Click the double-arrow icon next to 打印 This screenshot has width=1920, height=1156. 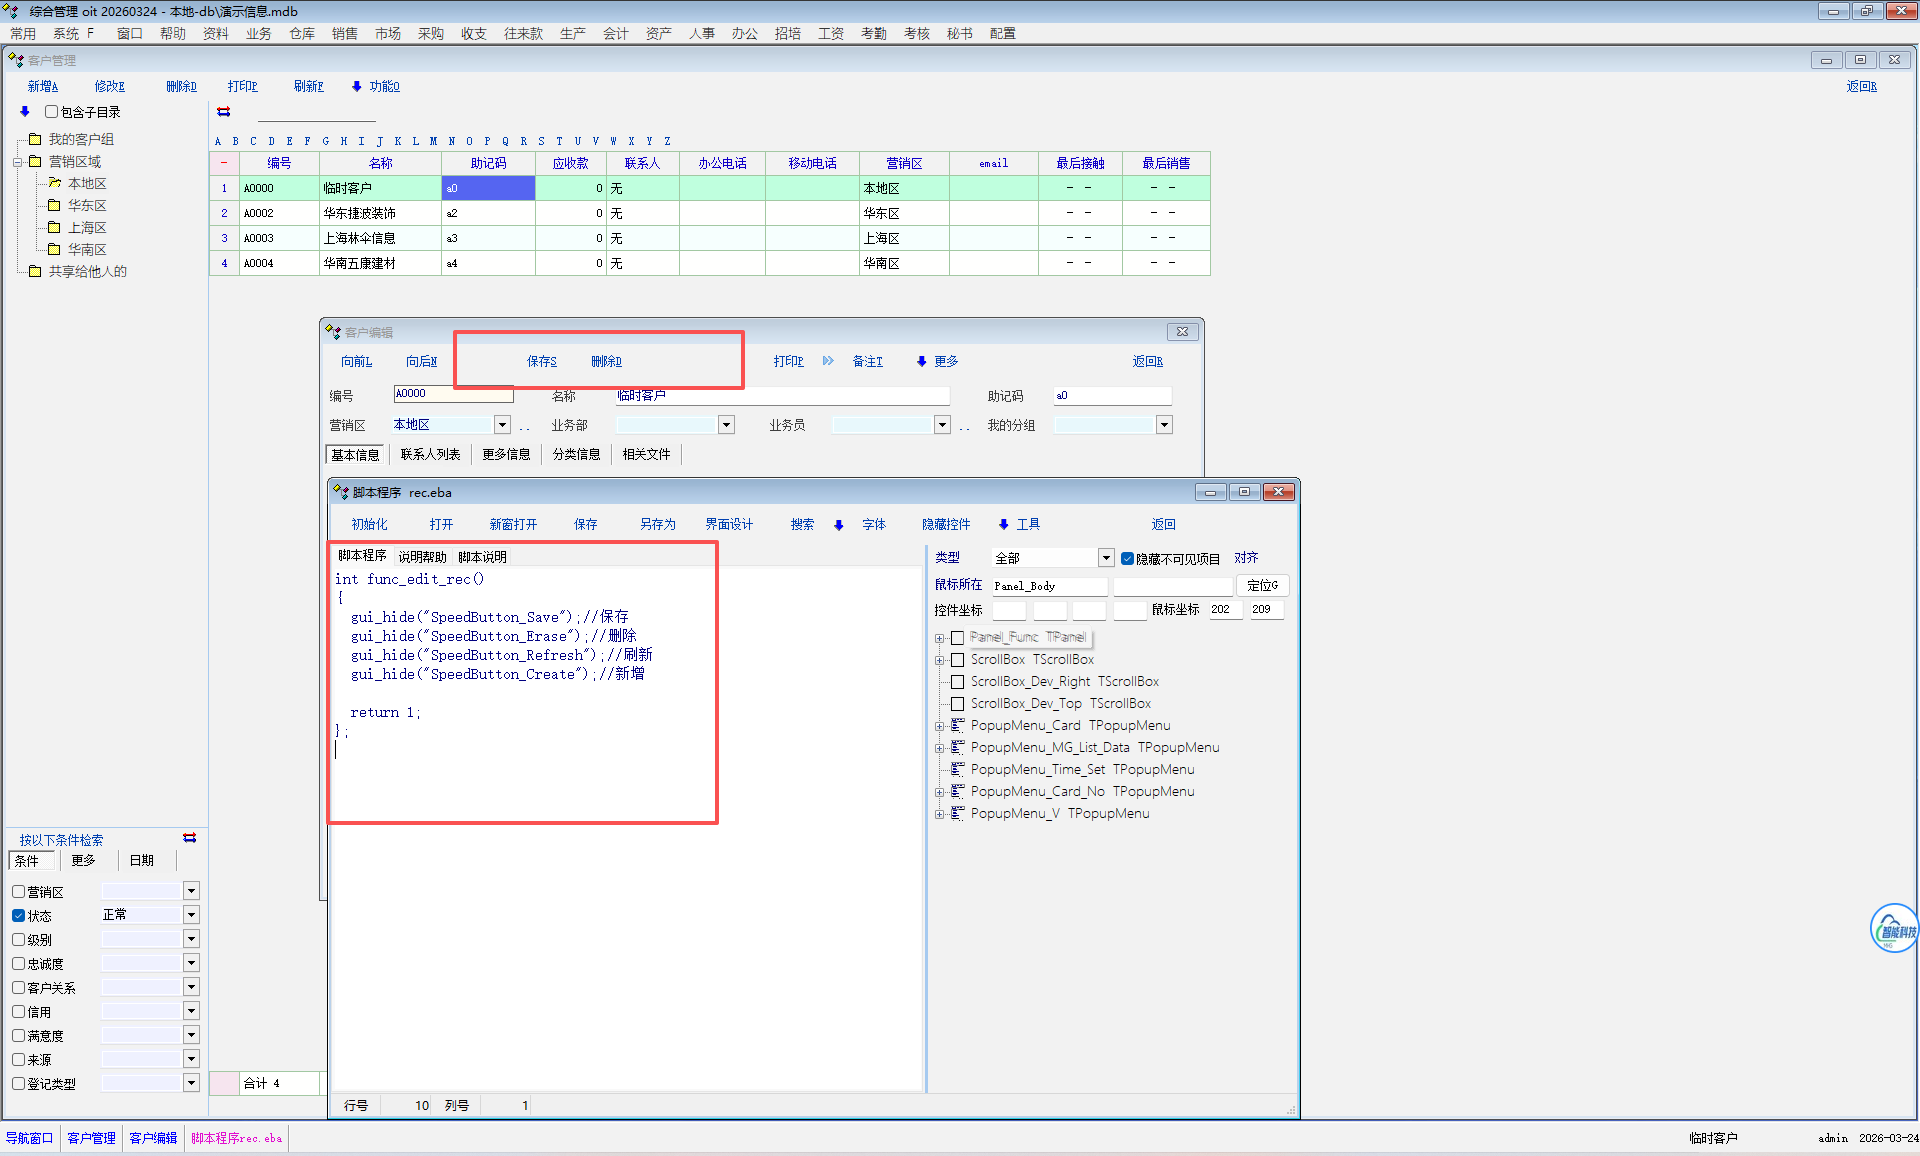[x=828, y=361]
